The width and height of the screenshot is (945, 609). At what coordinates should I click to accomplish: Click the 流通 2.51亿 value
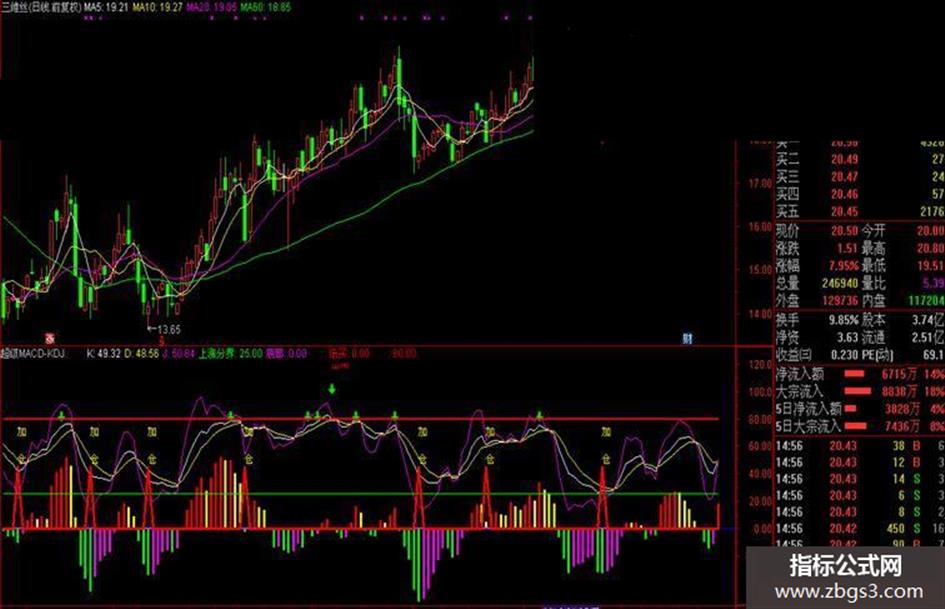tap(928, 338)
